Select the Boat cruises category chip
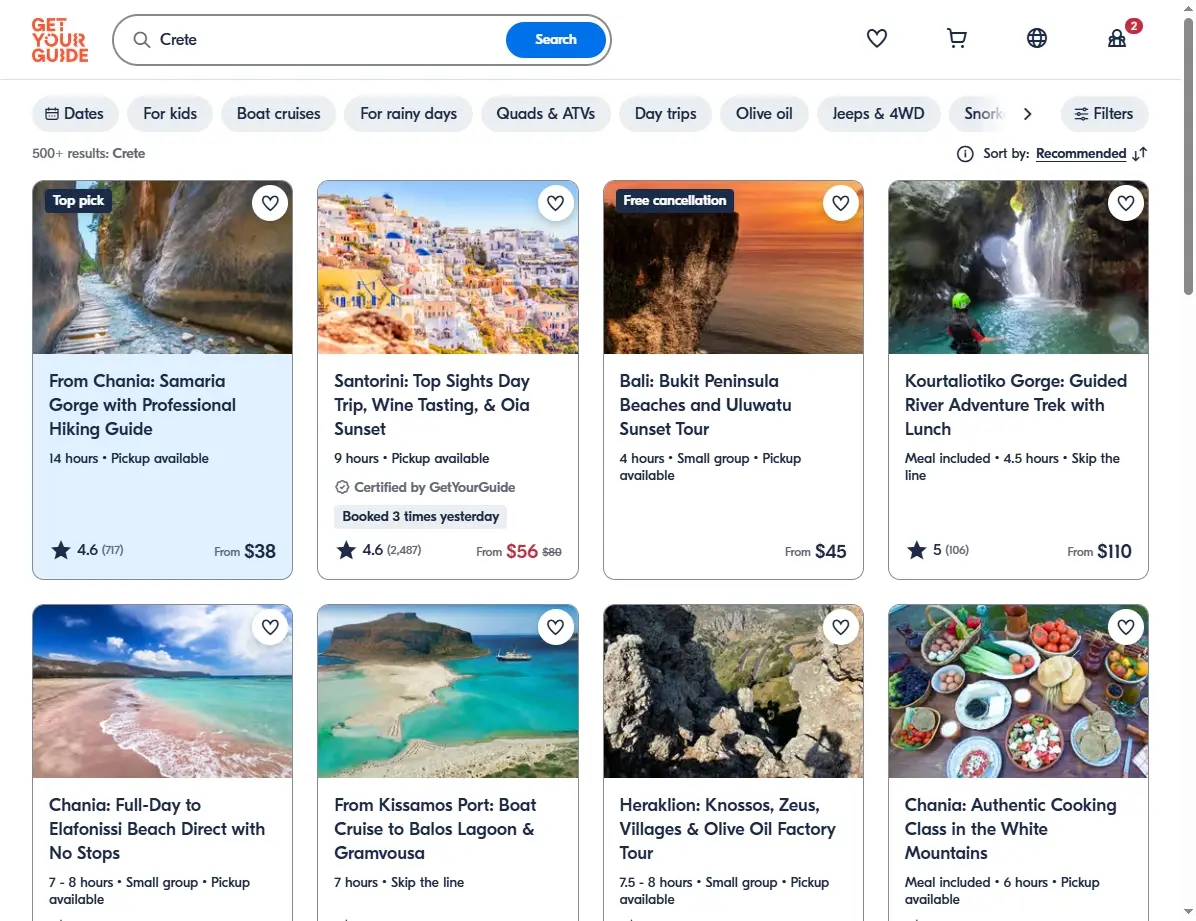The image size is (1196, 921). [x=278, y=114]
